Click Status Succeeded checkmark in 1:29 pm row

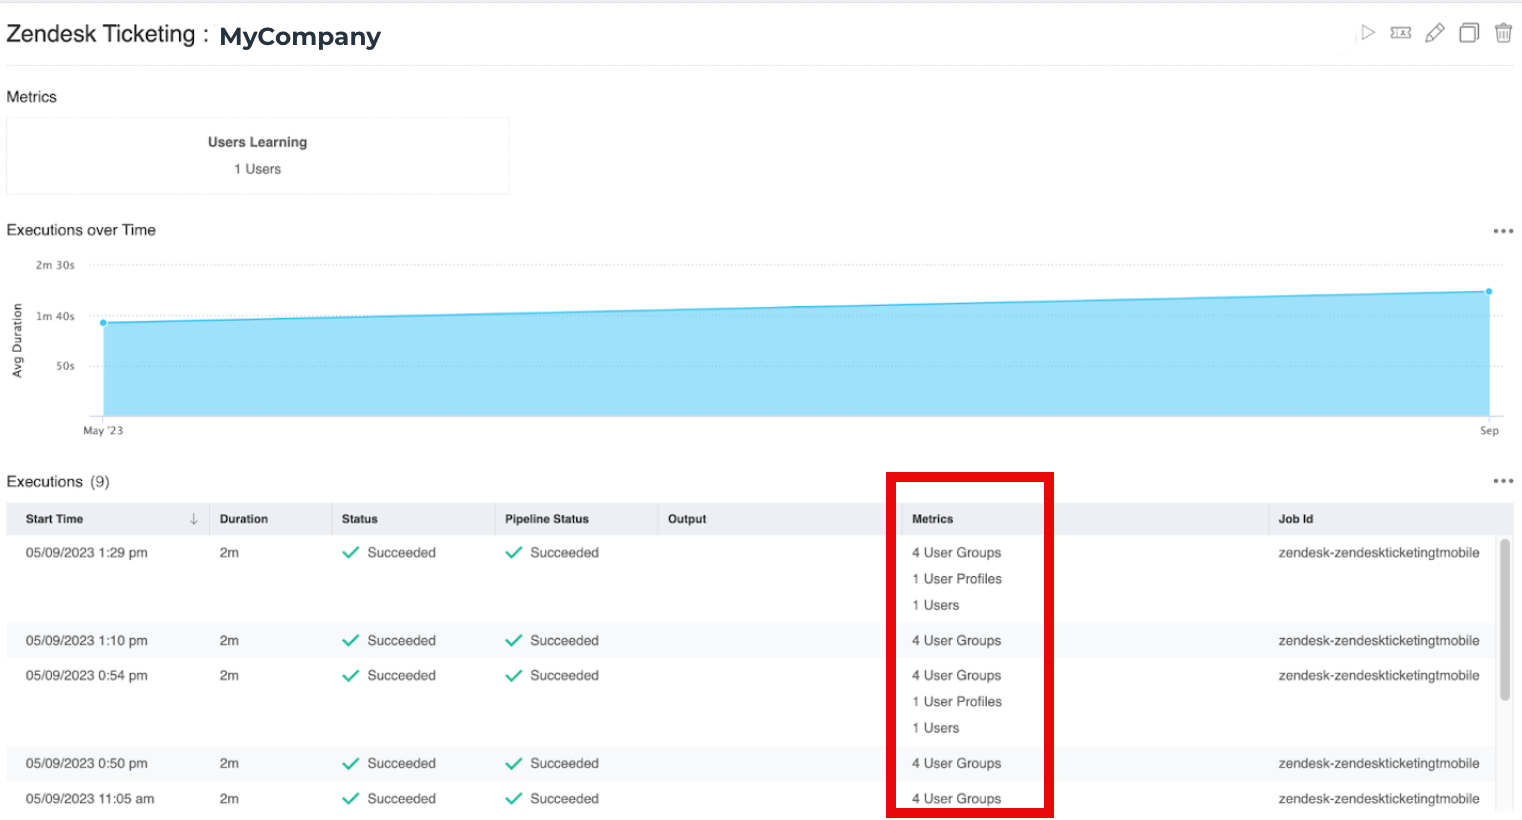point(351,552)
